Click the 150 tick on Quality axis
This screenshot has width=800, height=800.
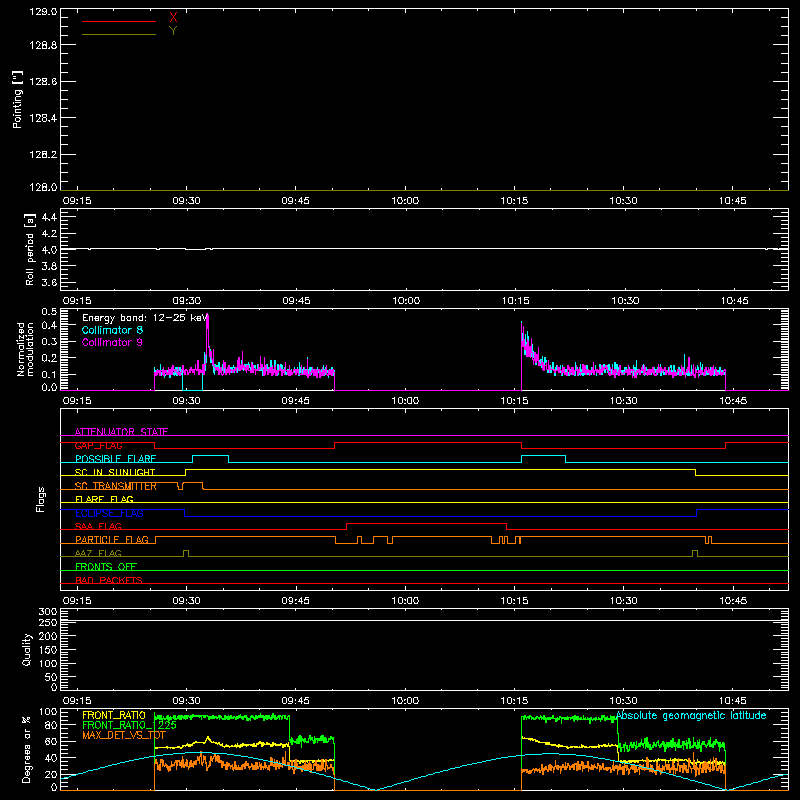[48, 650]
